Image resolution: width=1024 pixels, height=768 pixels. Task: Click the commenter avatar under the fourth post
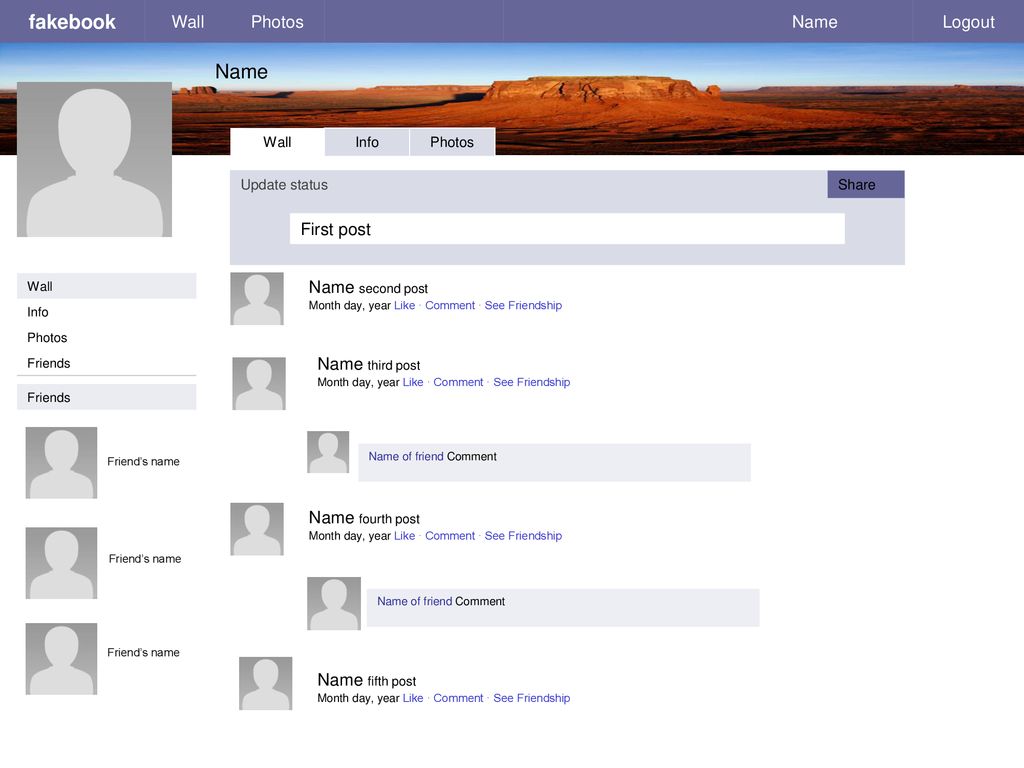tap(334, 603)
